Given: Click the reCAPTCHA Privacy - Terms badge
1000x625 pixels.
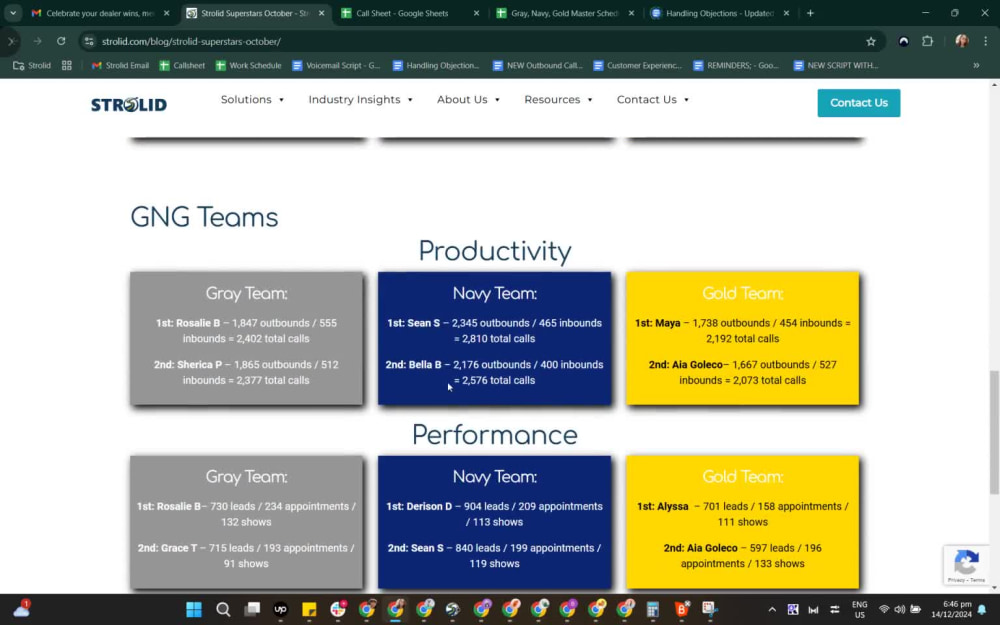Looking at the screenshot, I should point(967,564).
